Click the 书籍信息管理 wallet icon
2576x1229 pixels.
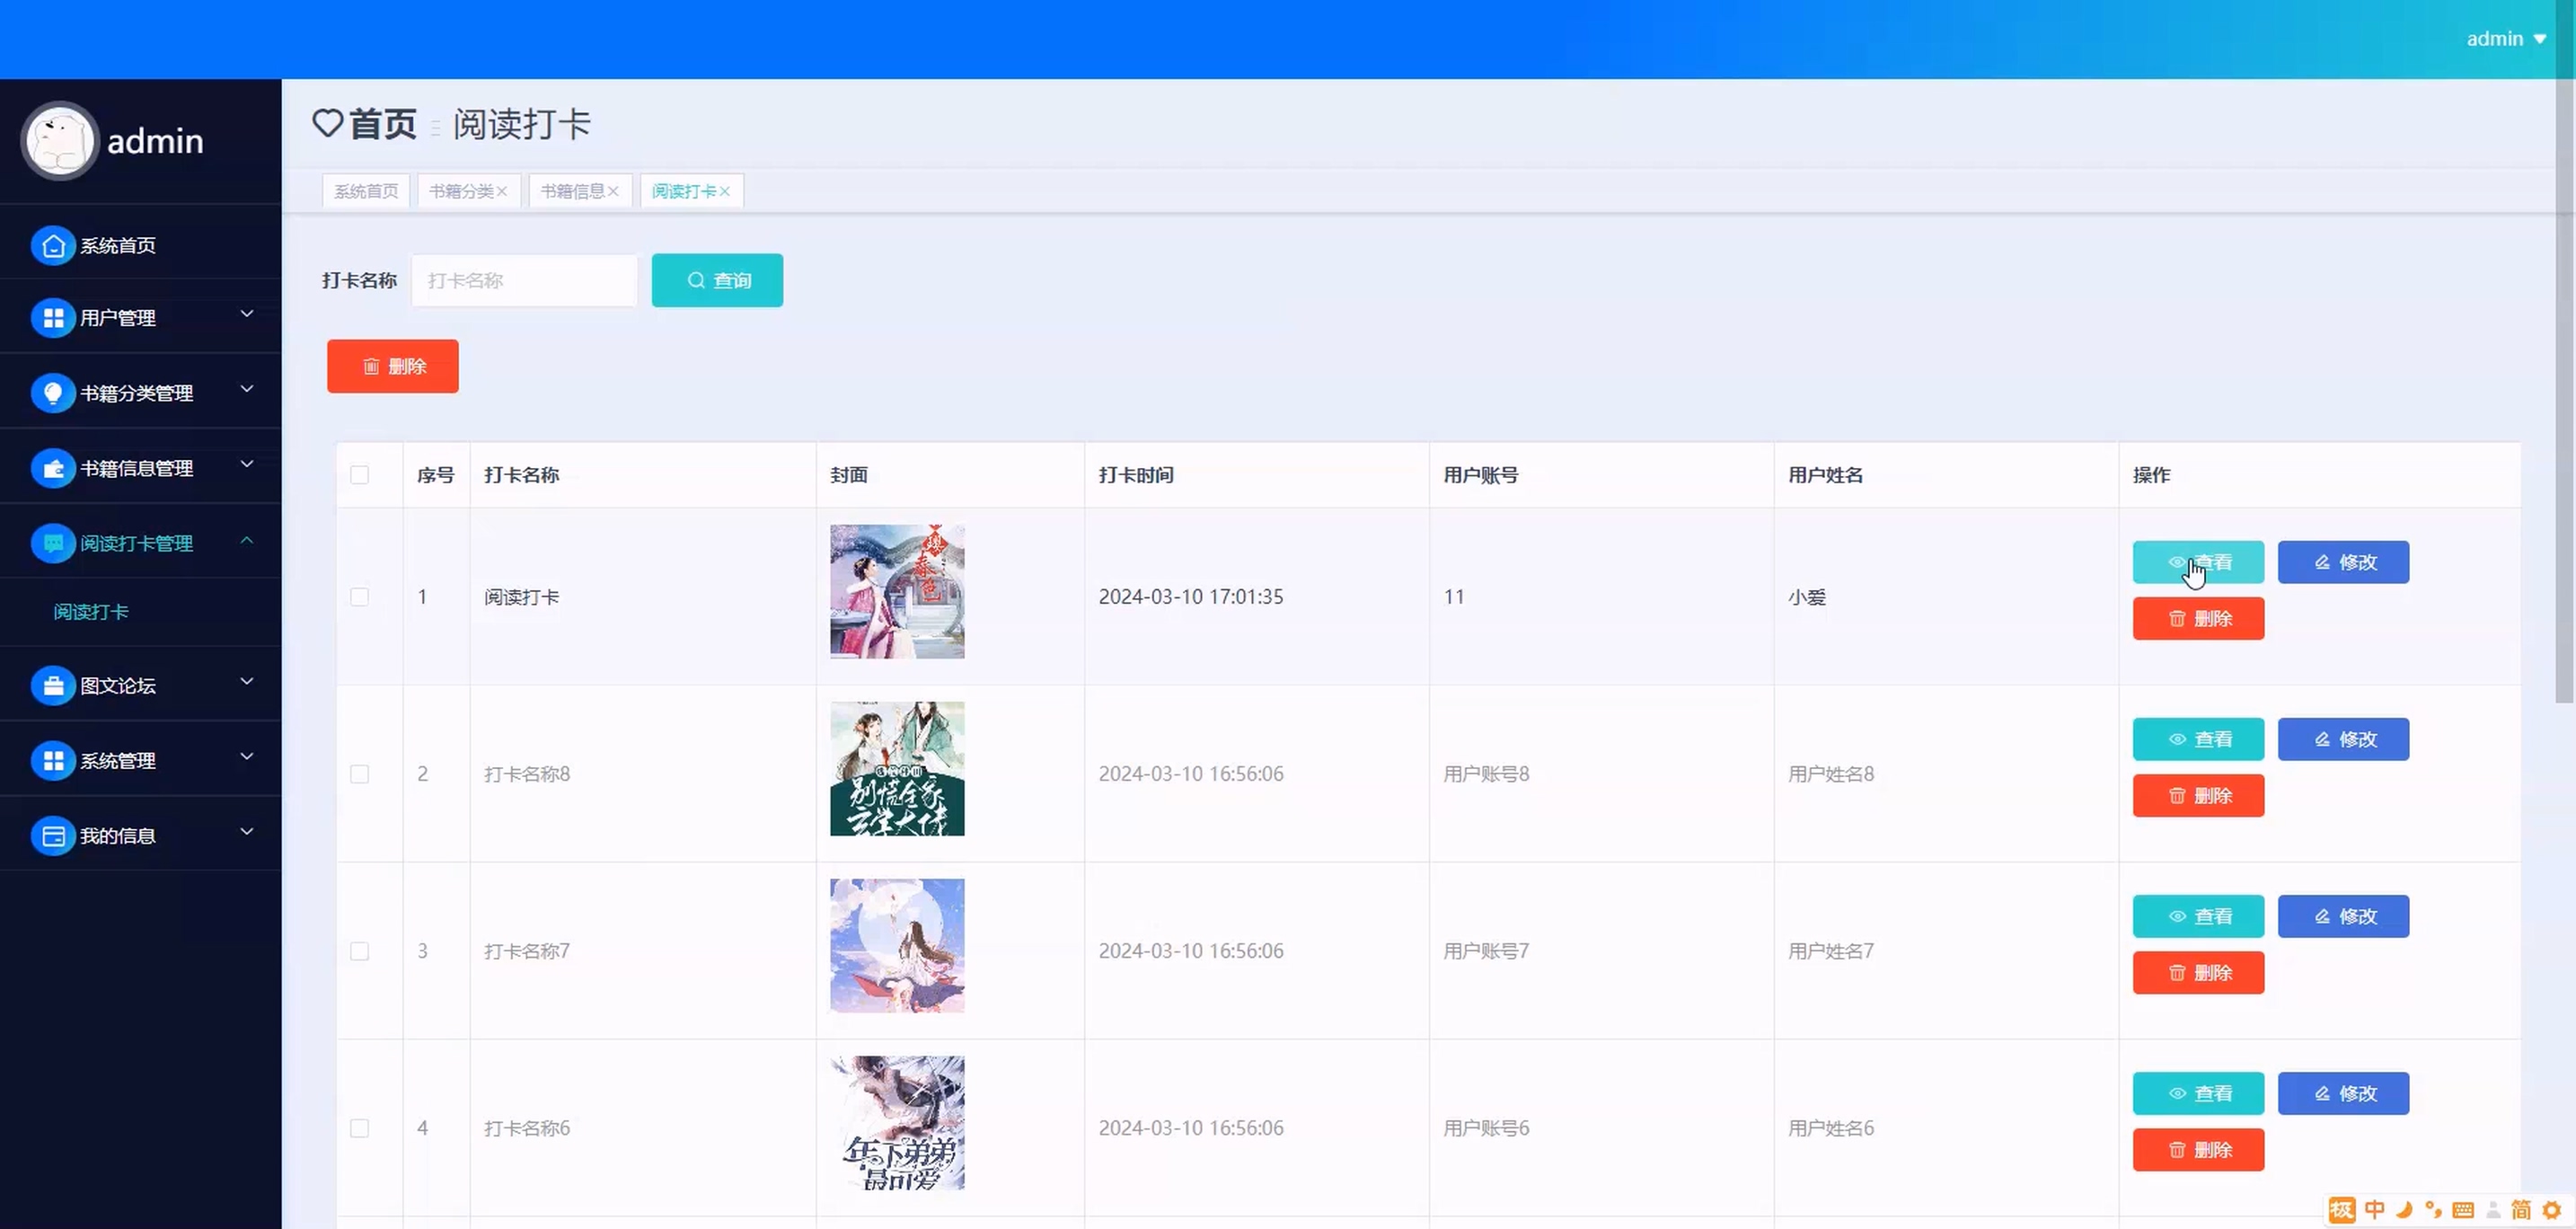[53, 468]
